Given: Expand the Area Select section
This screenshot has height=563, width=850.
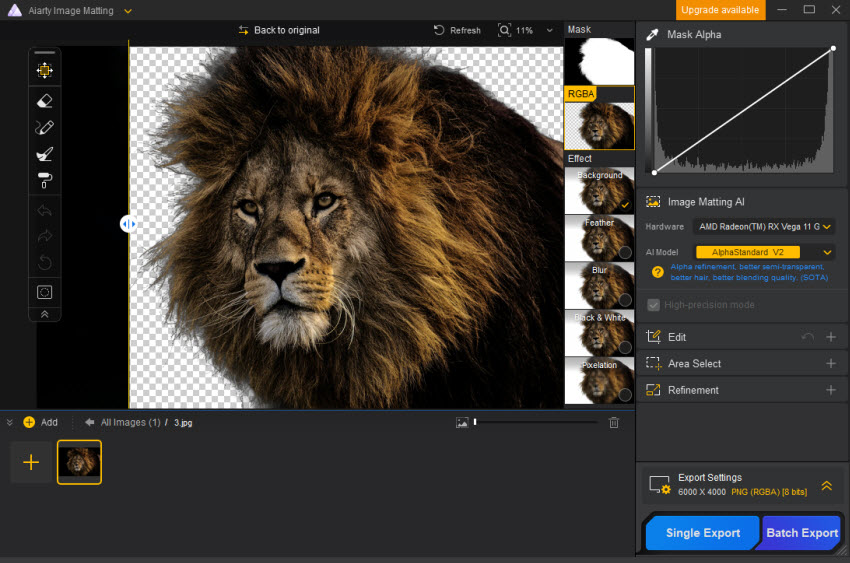Looking at the screenshot, I should tap(830, 364).
